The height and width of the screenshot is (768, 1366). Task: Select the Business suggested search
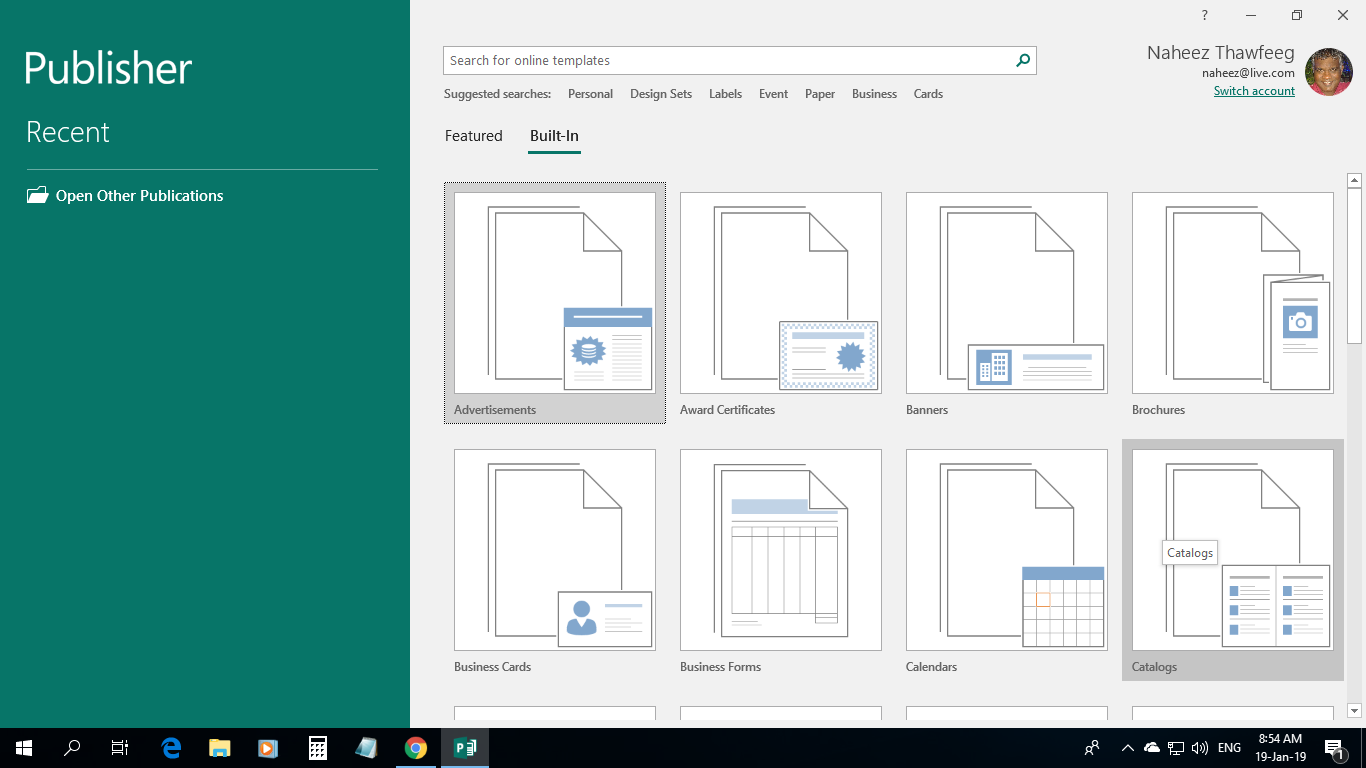(x=874, y=94)
